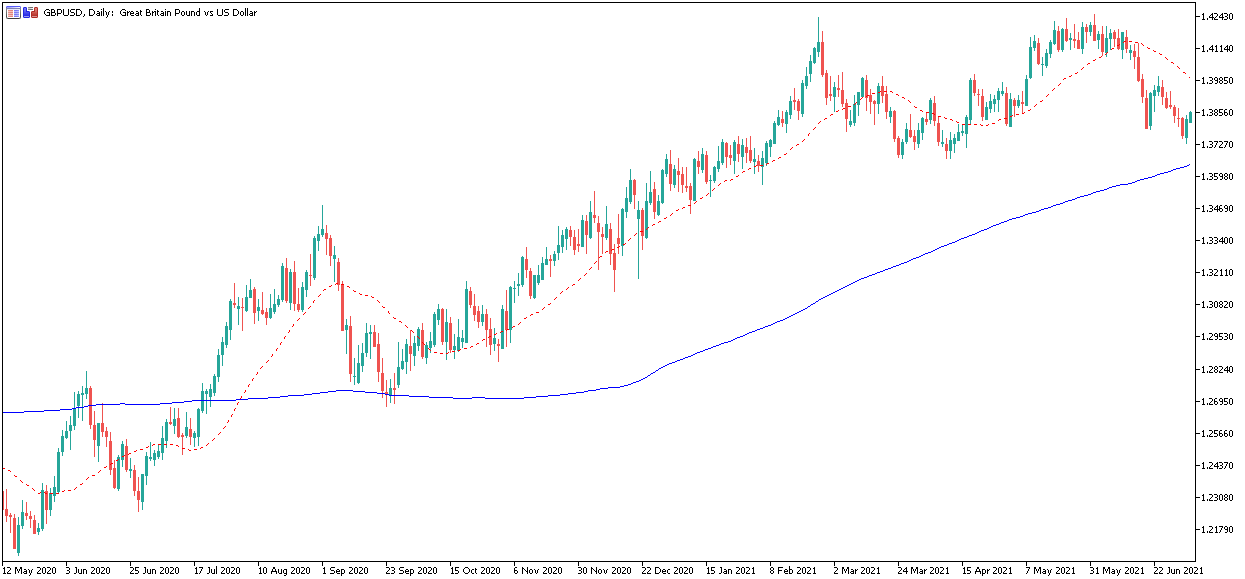Viewport: 1245px width, 579px height.
Task: Select the 1.25660 price level label
Action: 1217,433
